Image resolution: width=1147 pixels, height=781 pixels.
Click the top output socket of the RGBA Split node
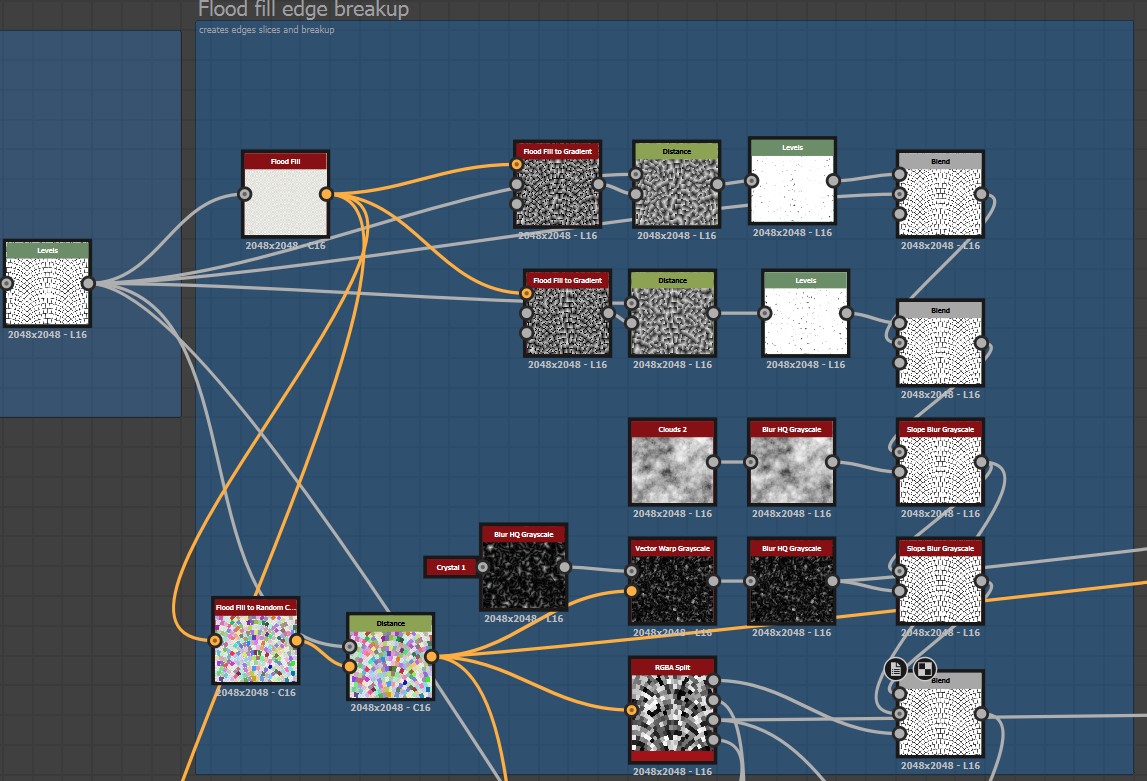click(713, 680)
